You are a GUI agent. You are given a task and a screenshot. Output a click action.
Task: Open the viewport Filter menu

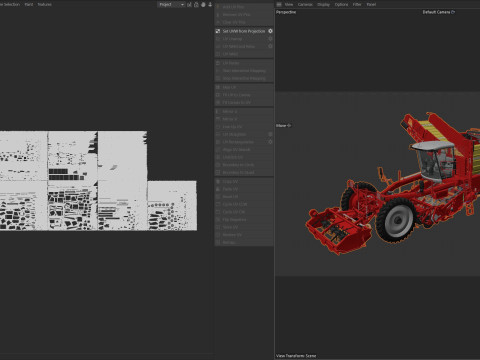tap(357, 4)
